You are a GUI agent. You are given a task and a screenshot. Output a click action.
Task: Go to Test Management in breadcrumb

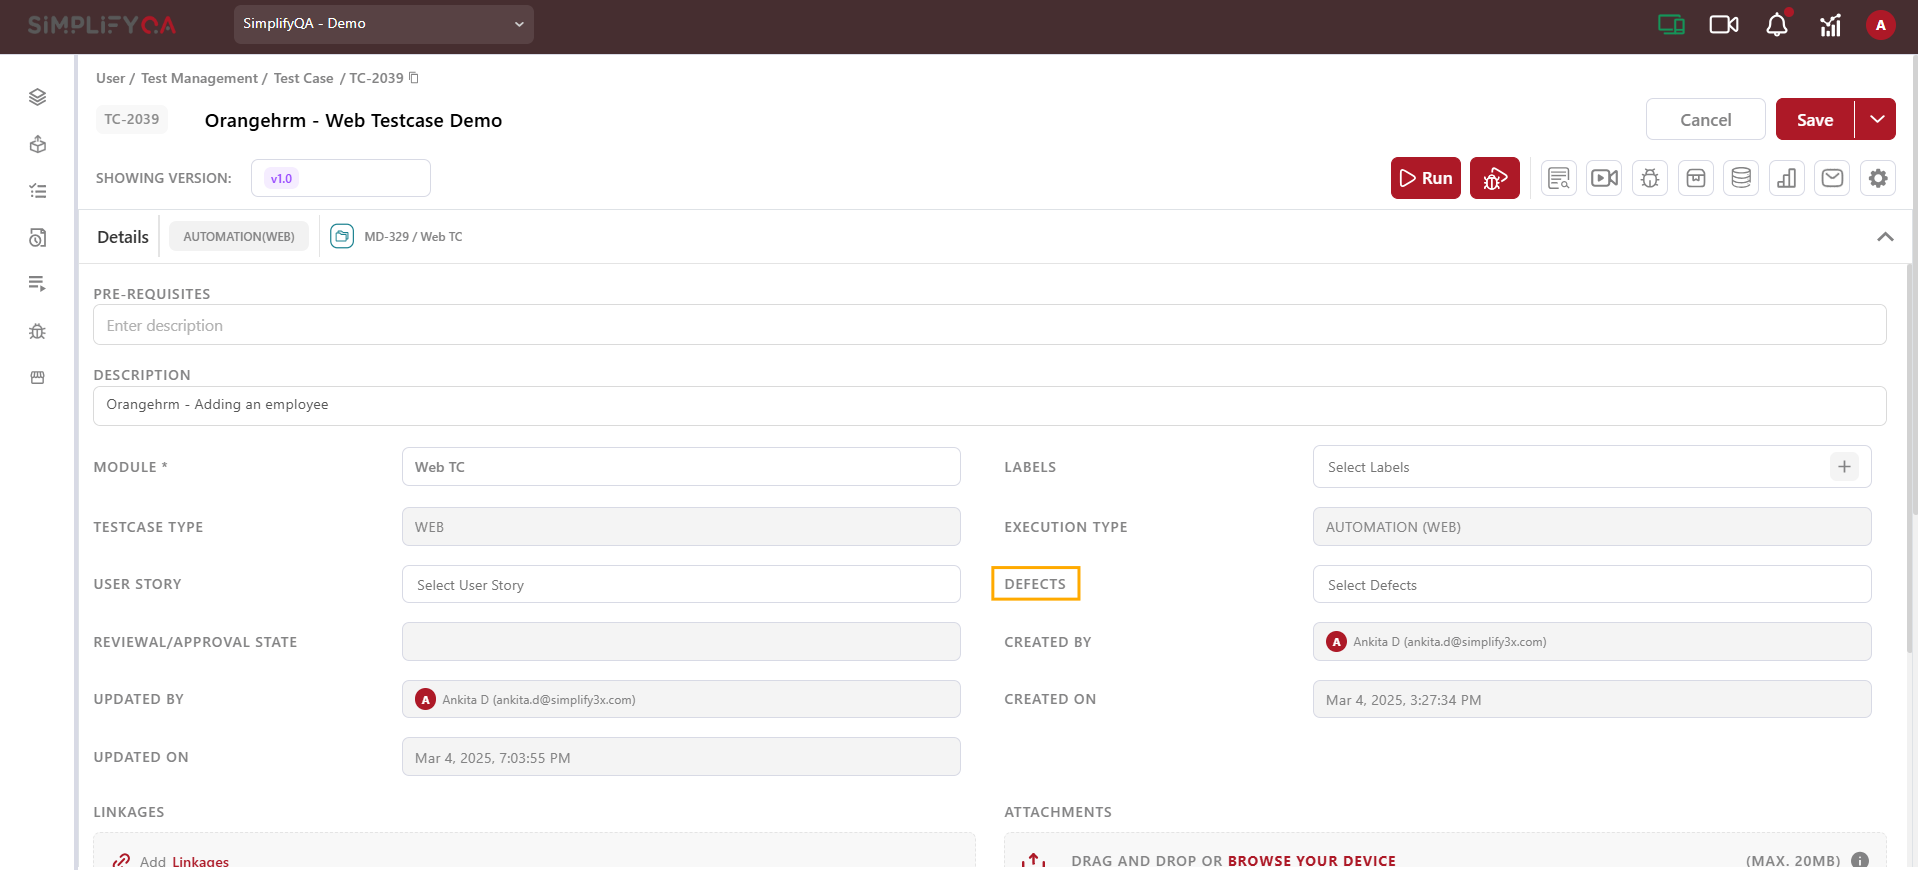point(199,78)
